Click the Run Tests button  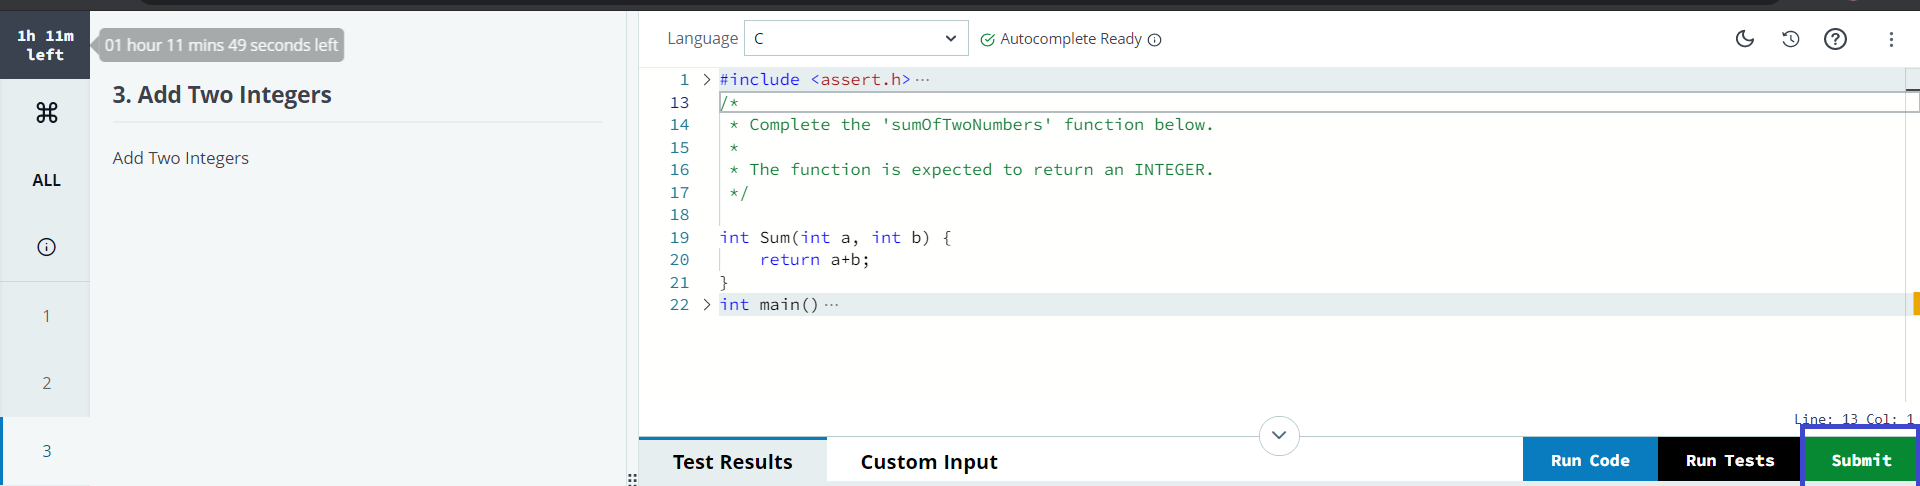[x=1729, y=460]
